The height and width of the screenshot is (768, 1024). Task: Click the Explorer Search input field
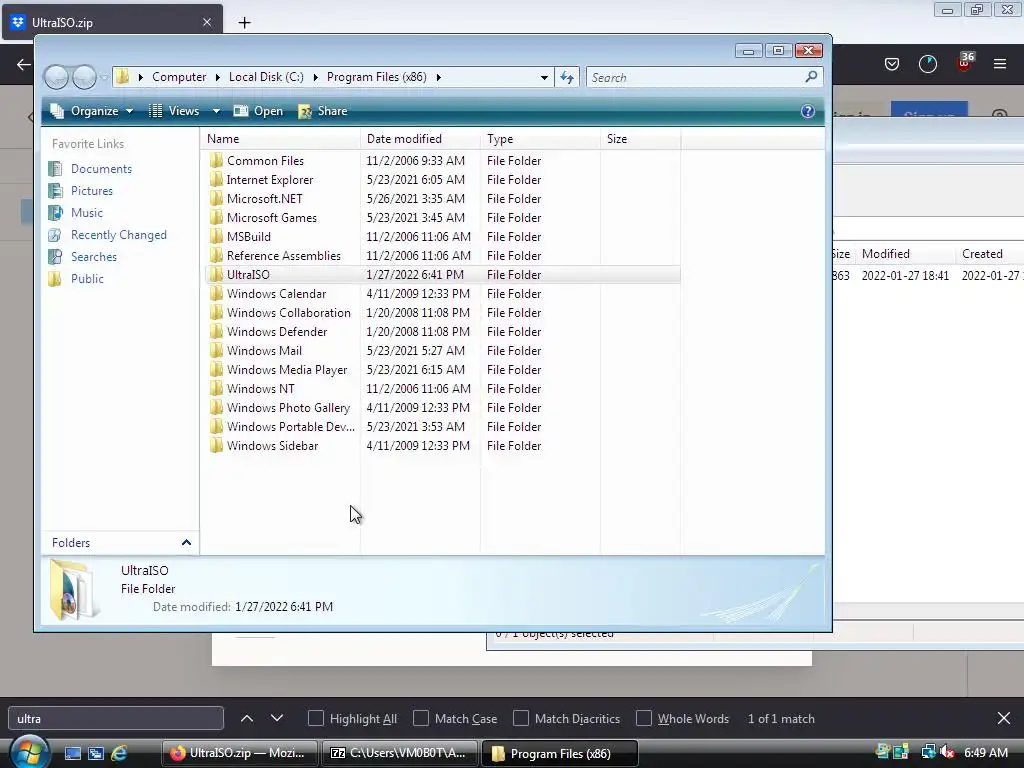pos(696,78)
